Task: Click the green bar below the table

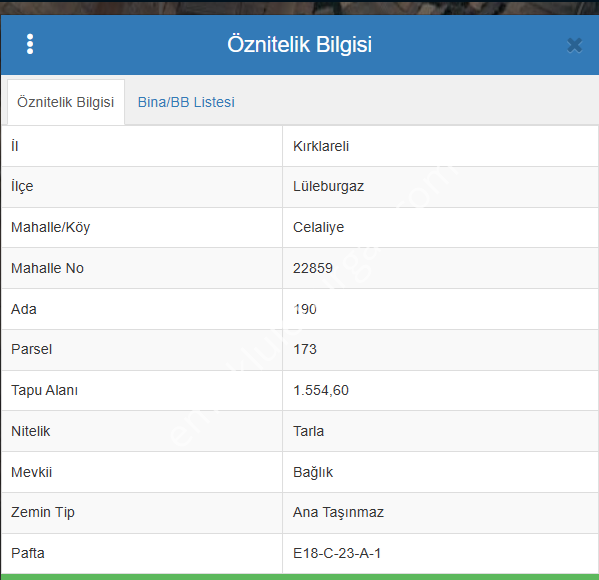Action: (300, 577)
